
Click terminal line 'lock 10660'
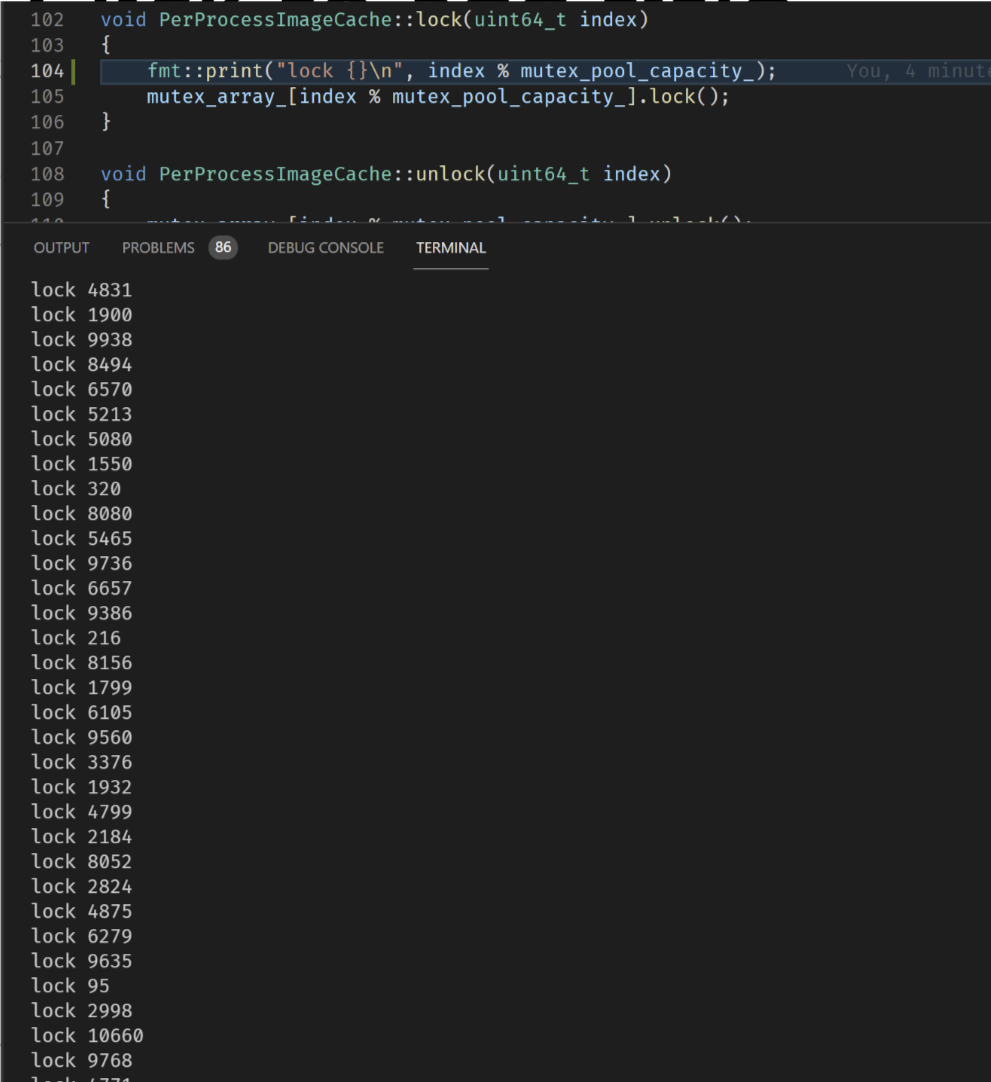click(x=87, y=1035)
